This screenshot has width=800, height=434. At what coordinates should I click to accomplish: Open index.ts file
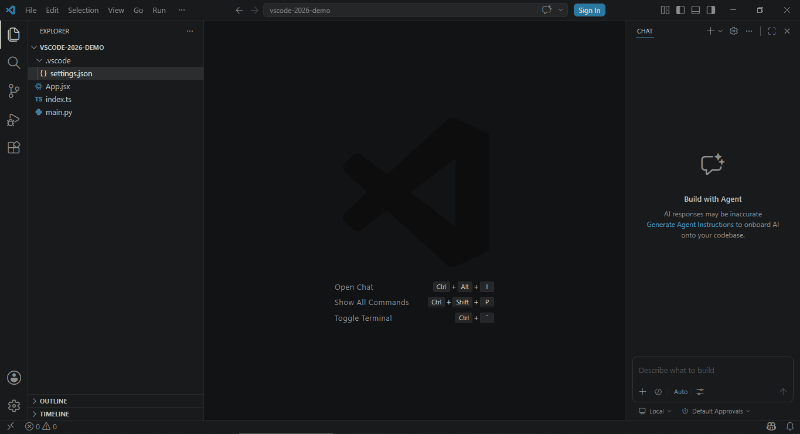point(116,99)
